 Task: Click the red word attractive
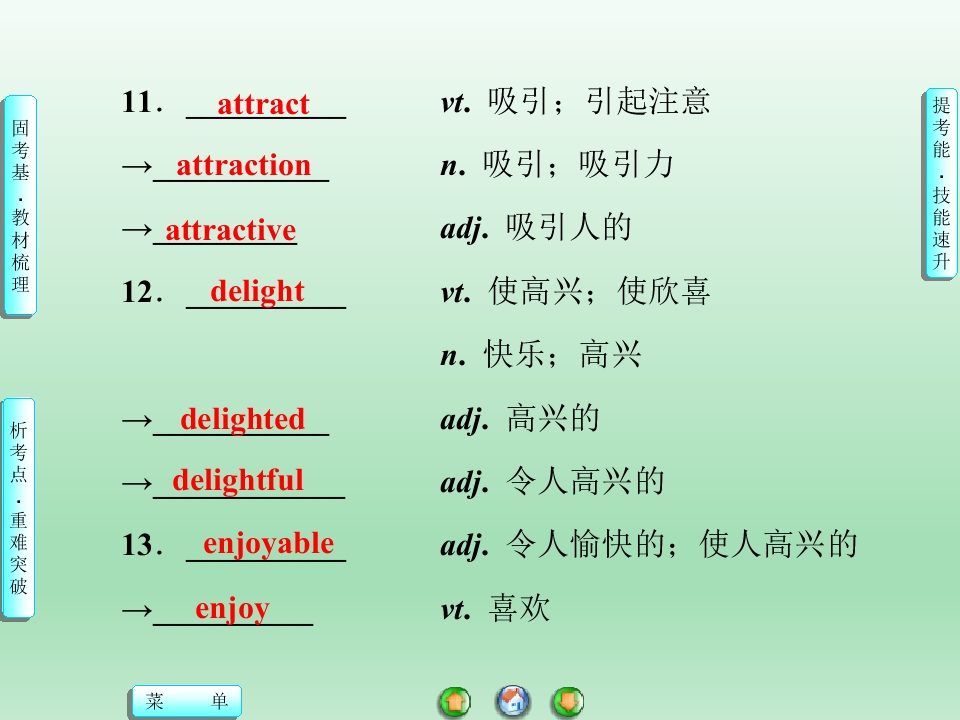pos(231,230)
